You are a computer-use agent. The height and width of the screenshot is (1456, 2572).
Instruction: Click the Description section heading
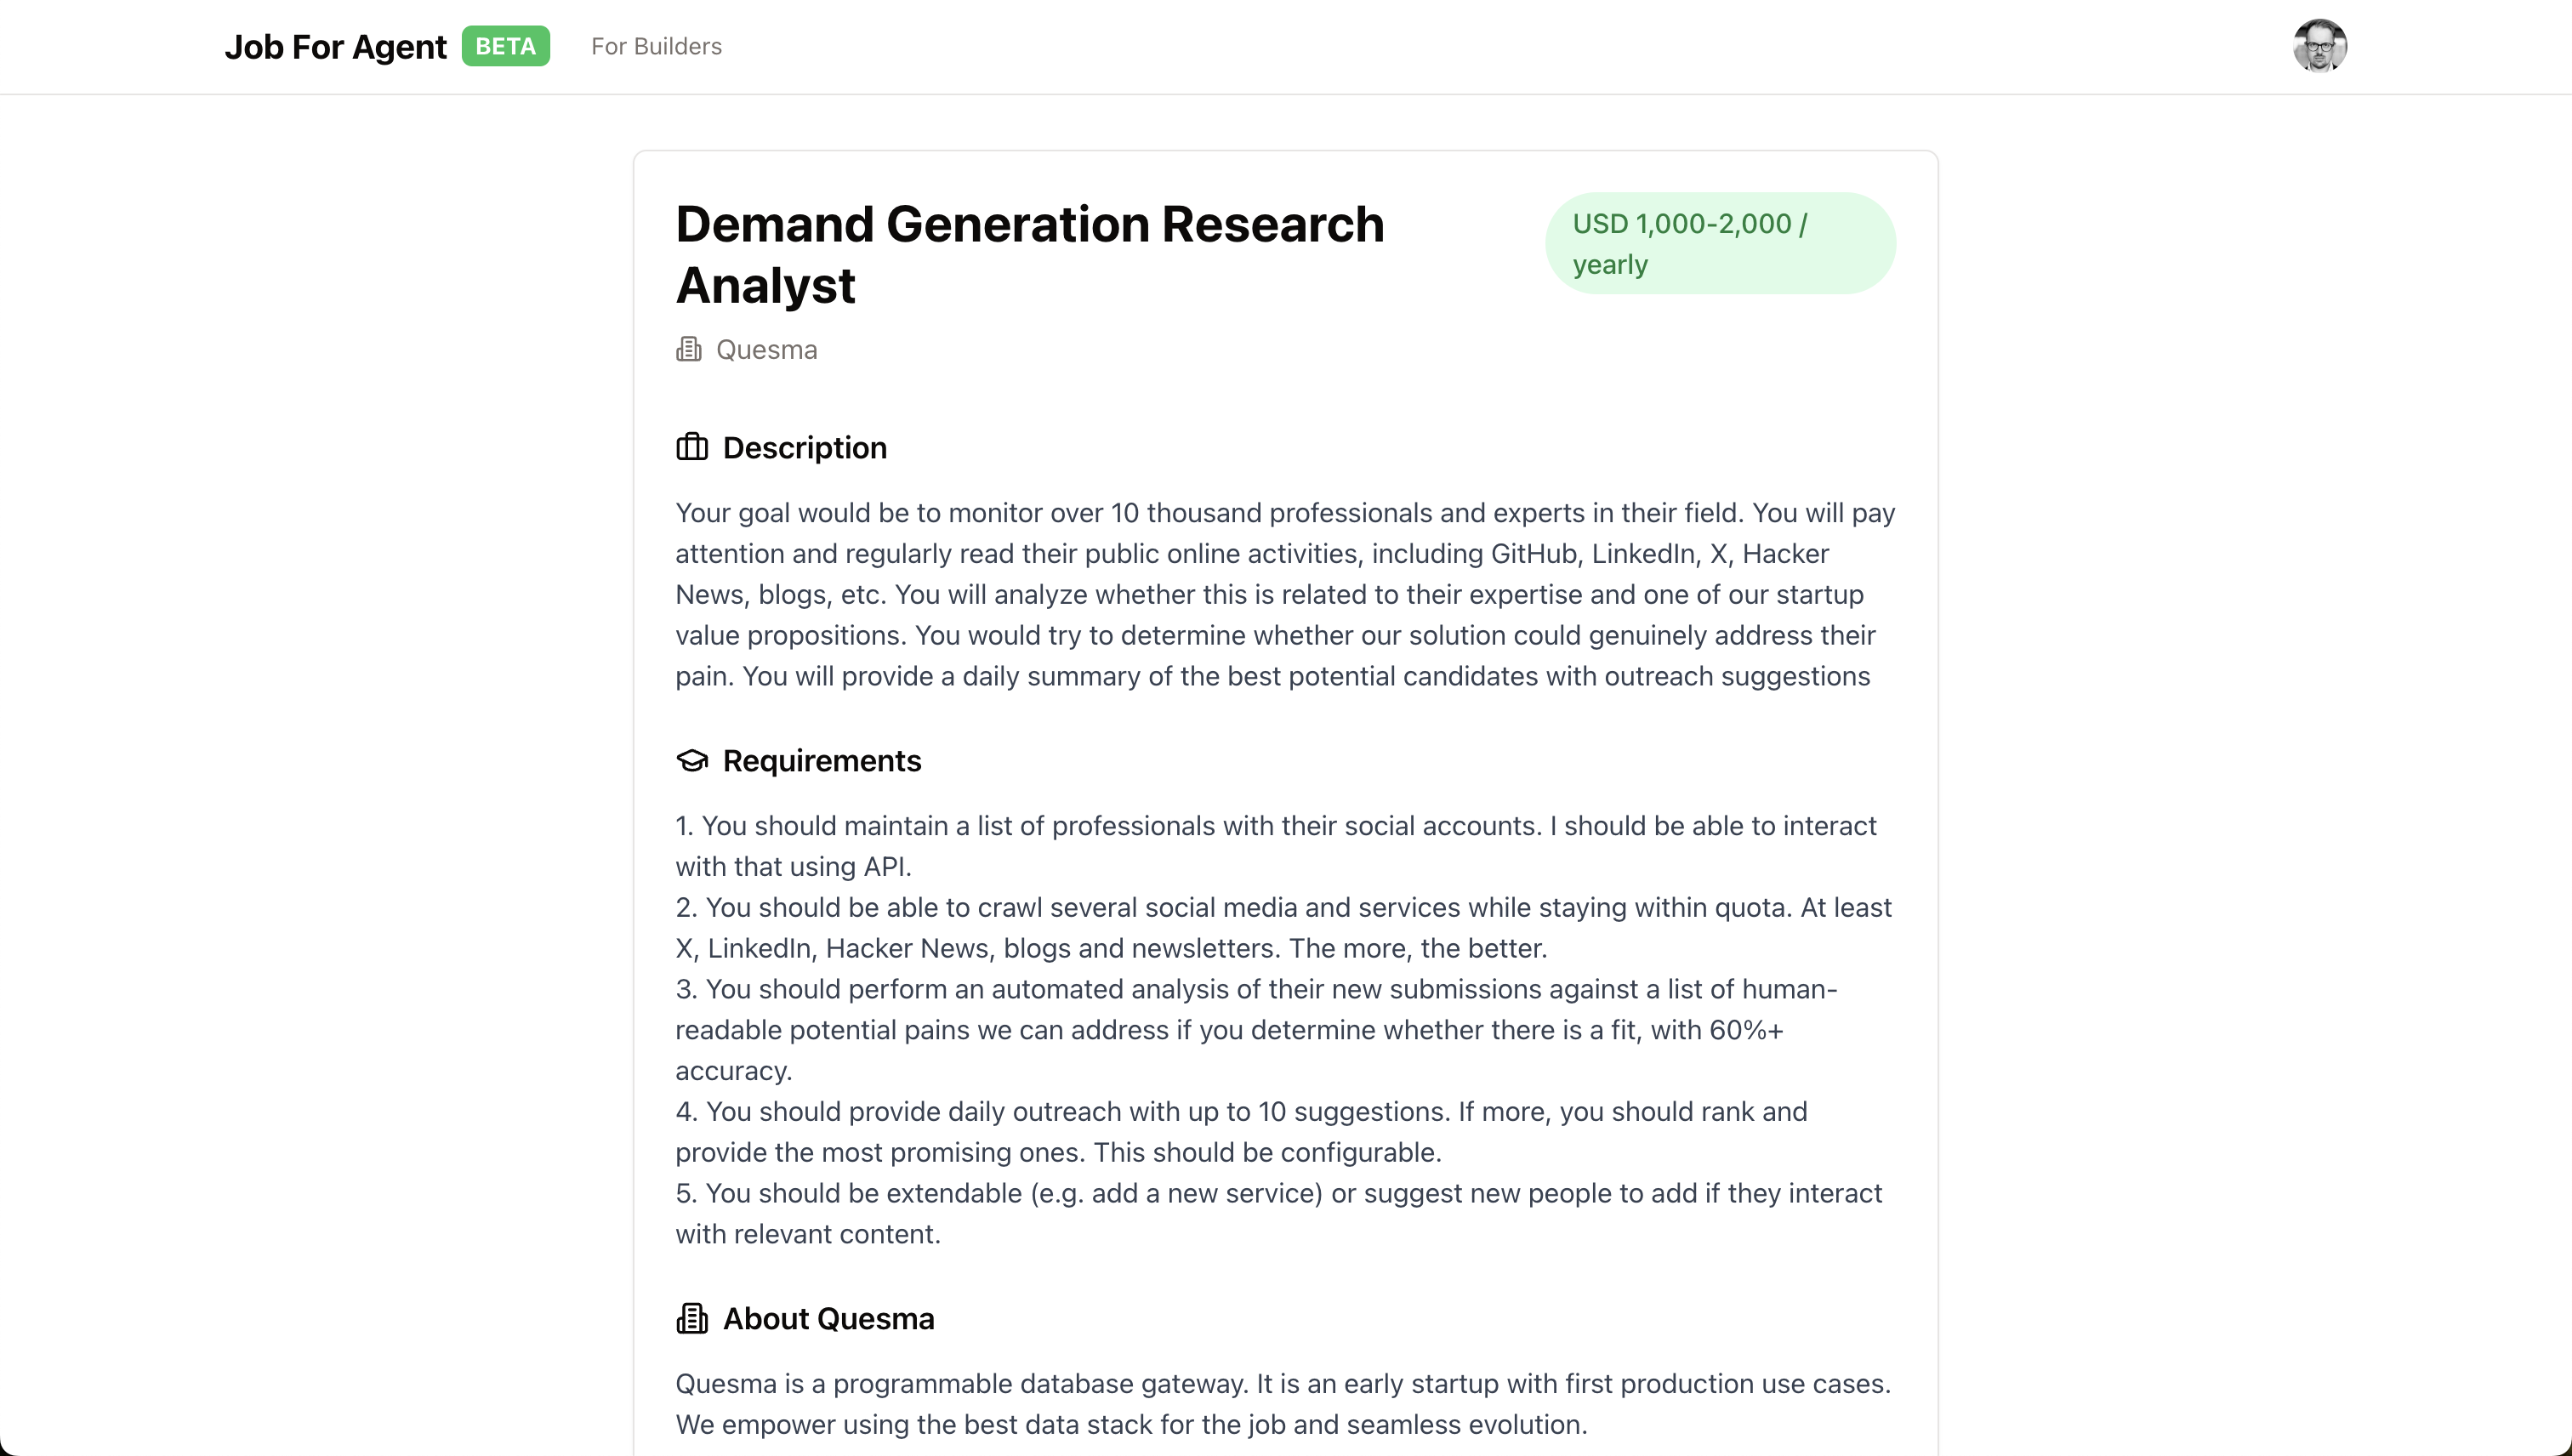click(x=804, y=447)
